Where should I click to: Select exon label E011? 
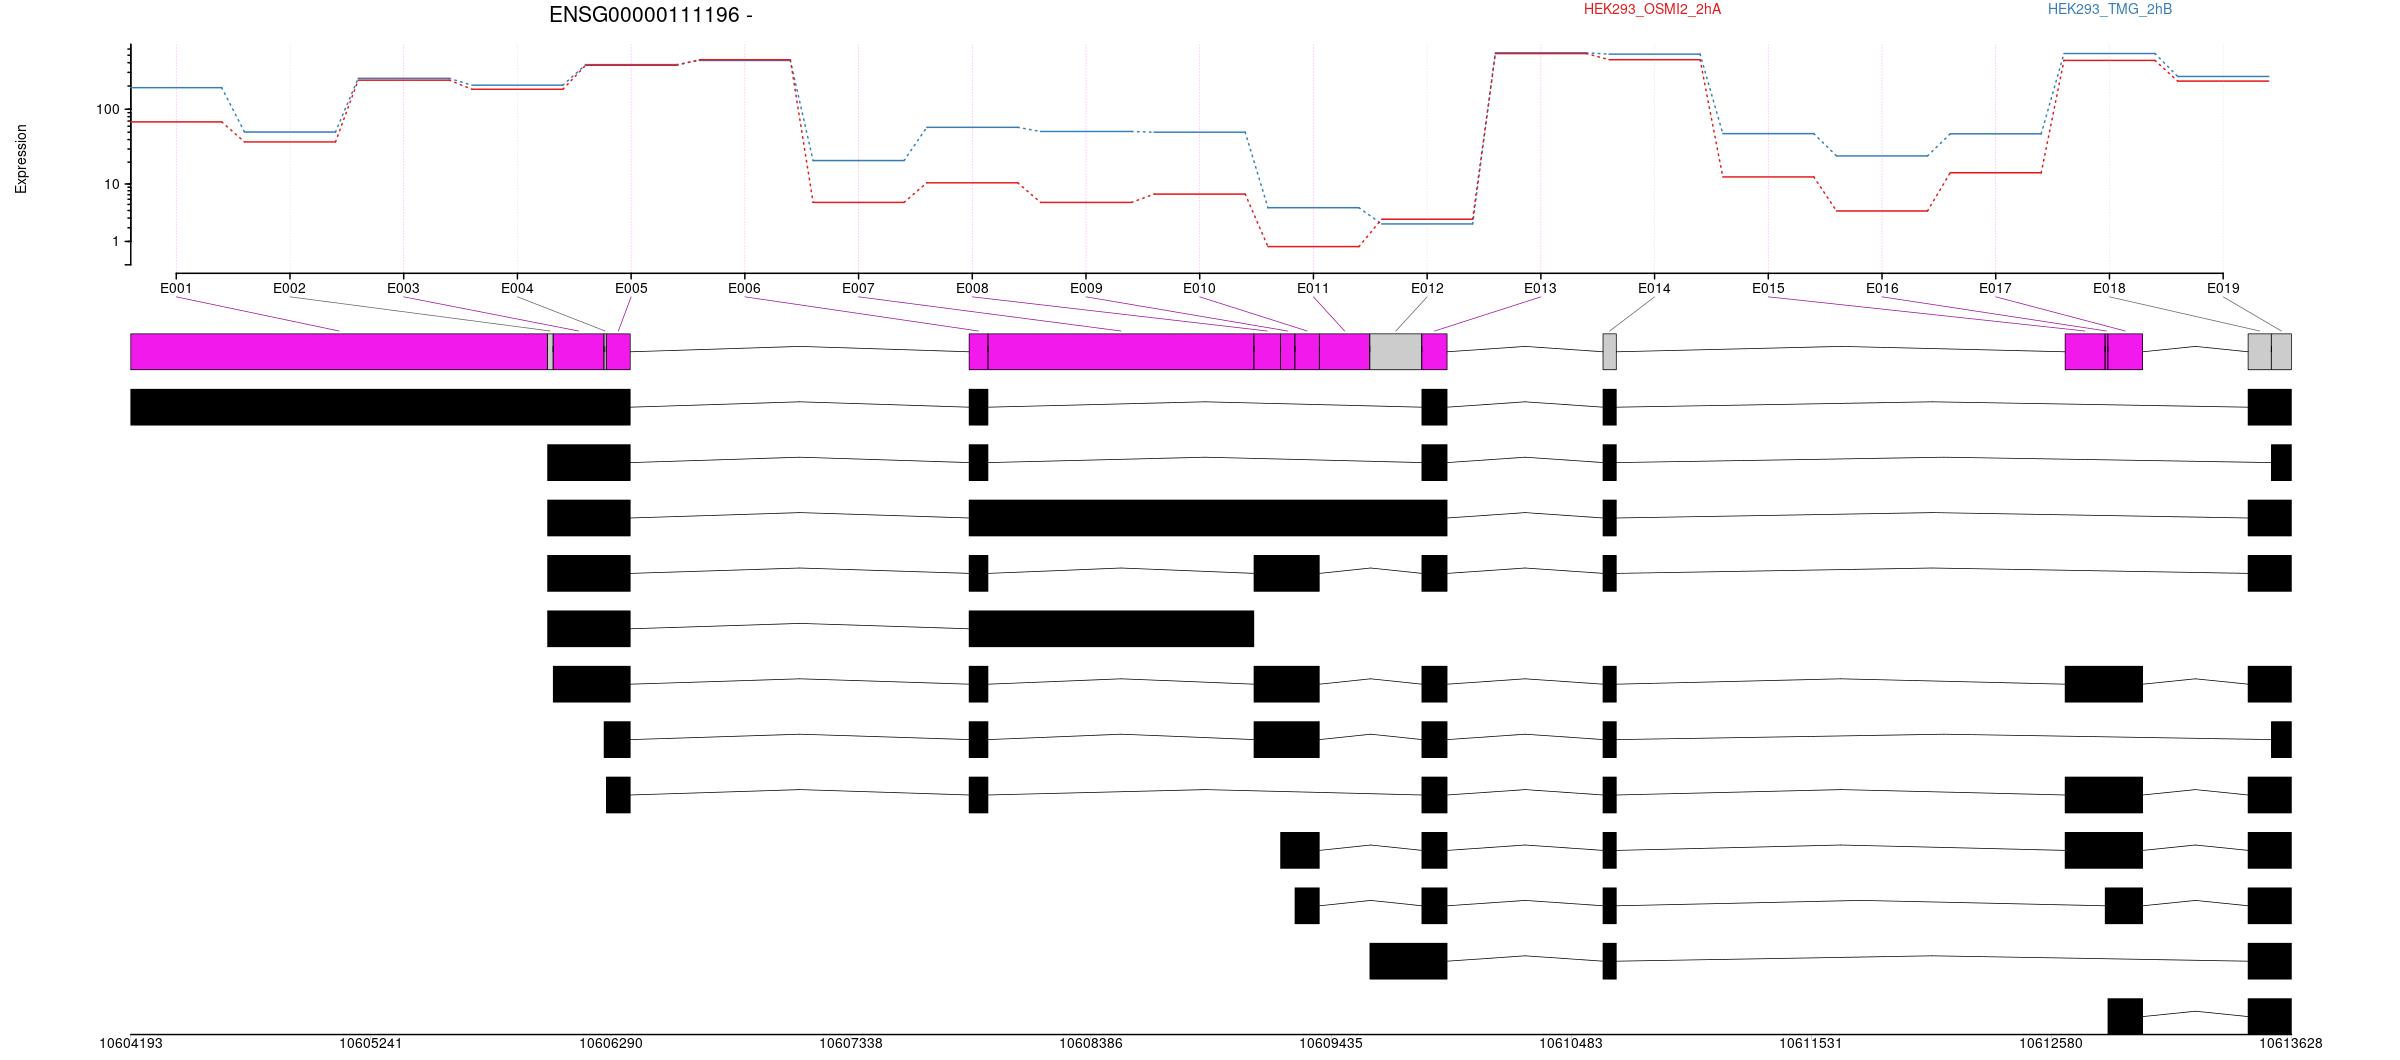pyautogui.click(x=1313, y=288)
